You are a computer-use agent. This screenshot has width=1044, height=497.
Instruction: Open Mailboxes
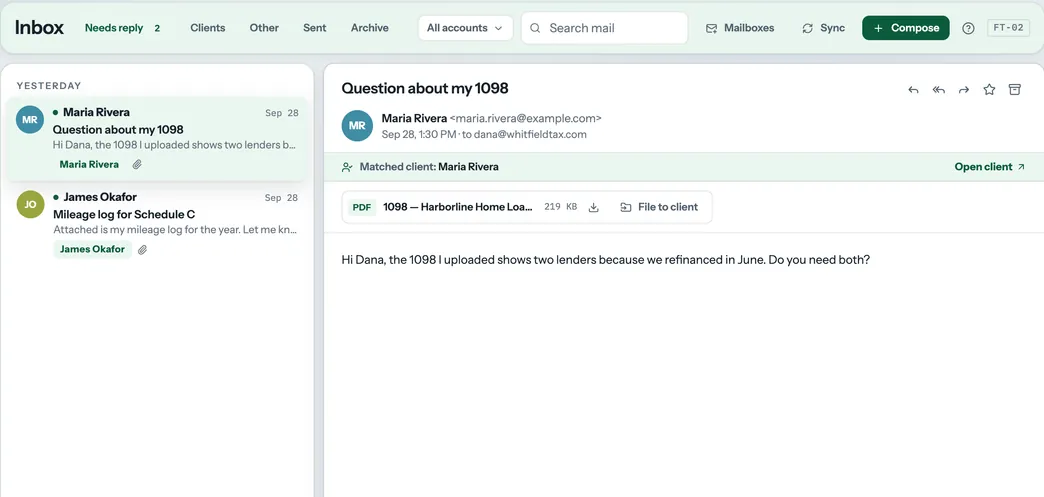click(x=740, y=28)
